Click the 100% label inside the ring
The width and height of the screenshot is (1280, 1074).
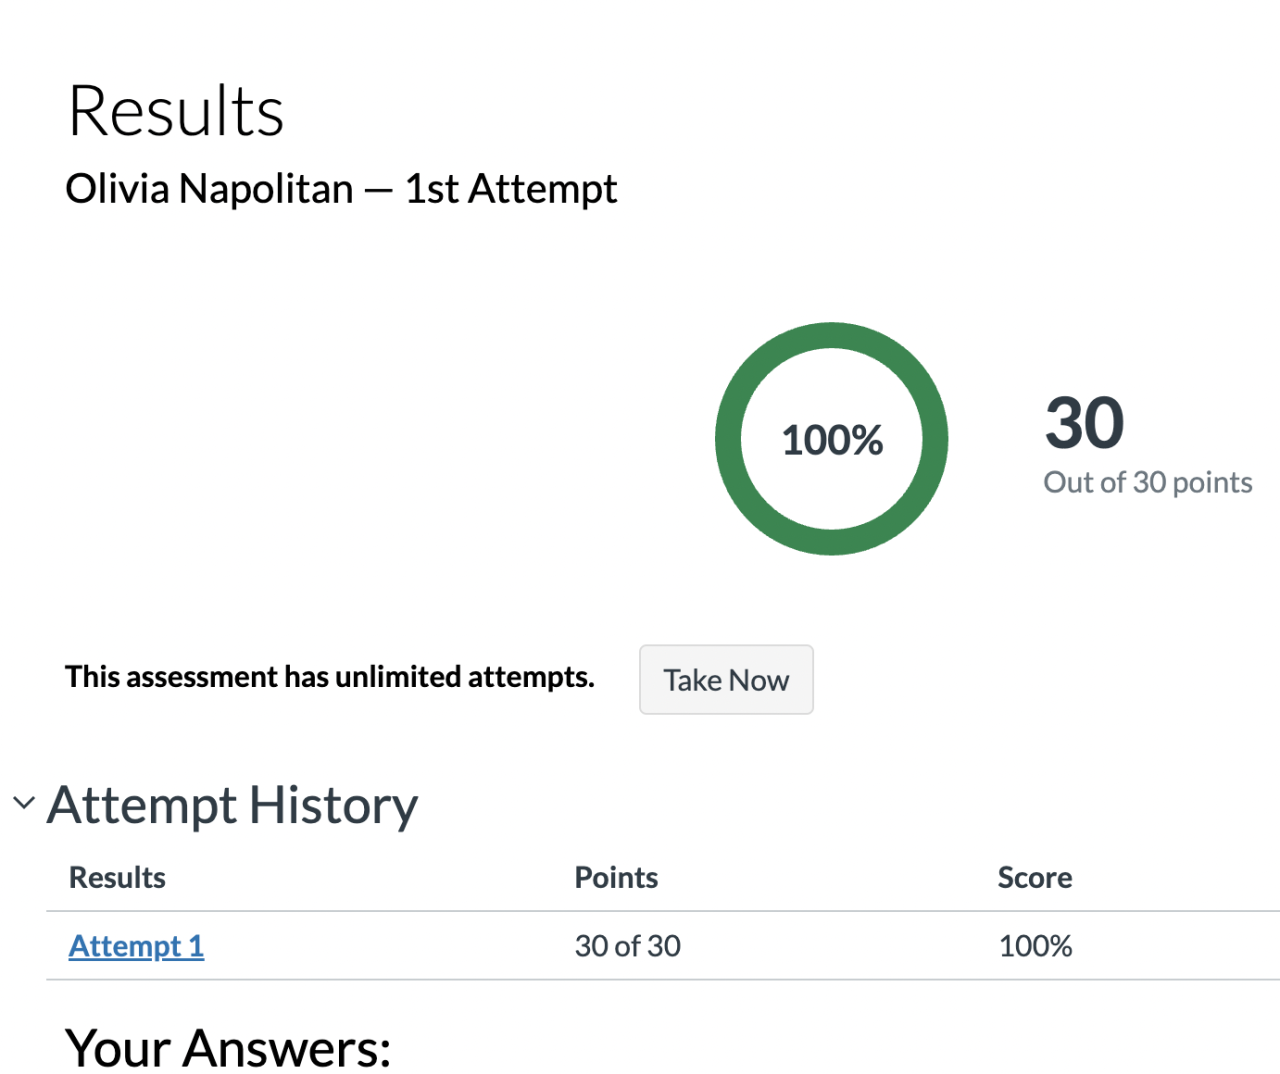832,440
